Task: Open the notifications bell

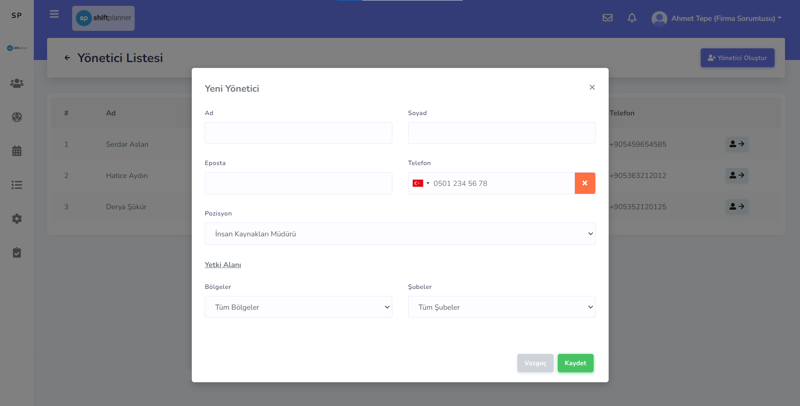Action: pos(632,18)
